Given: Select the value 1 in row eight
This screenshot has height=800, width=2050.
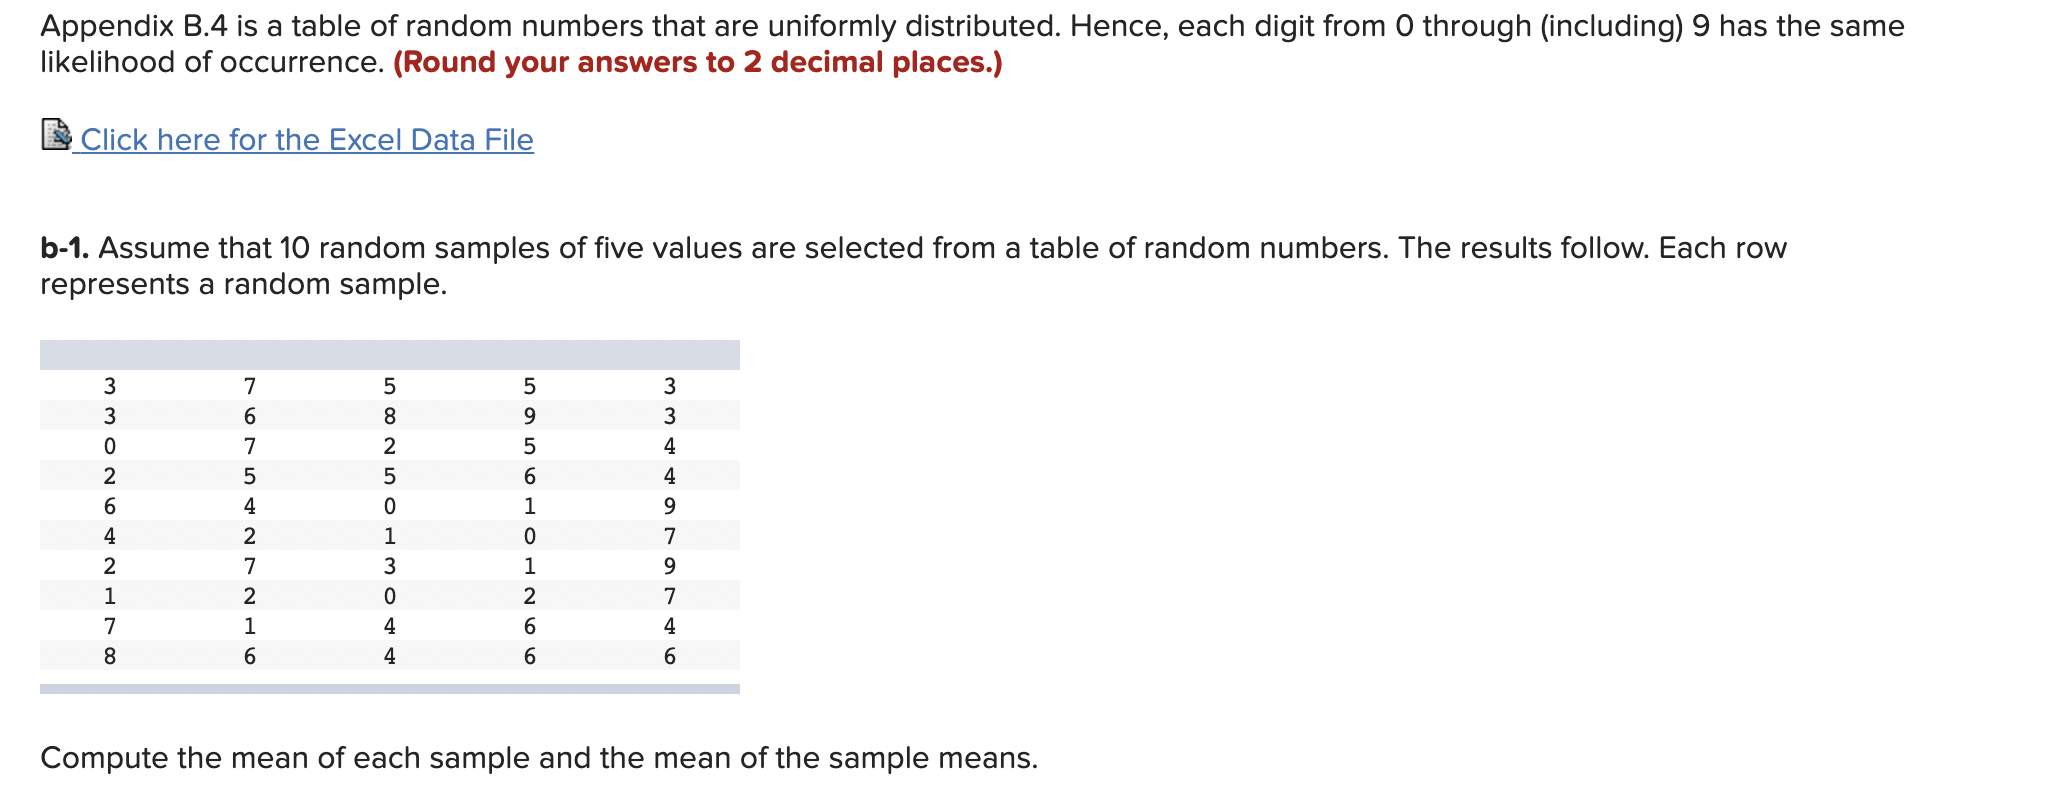Looking at the screenshot, I should coord(110,593).
